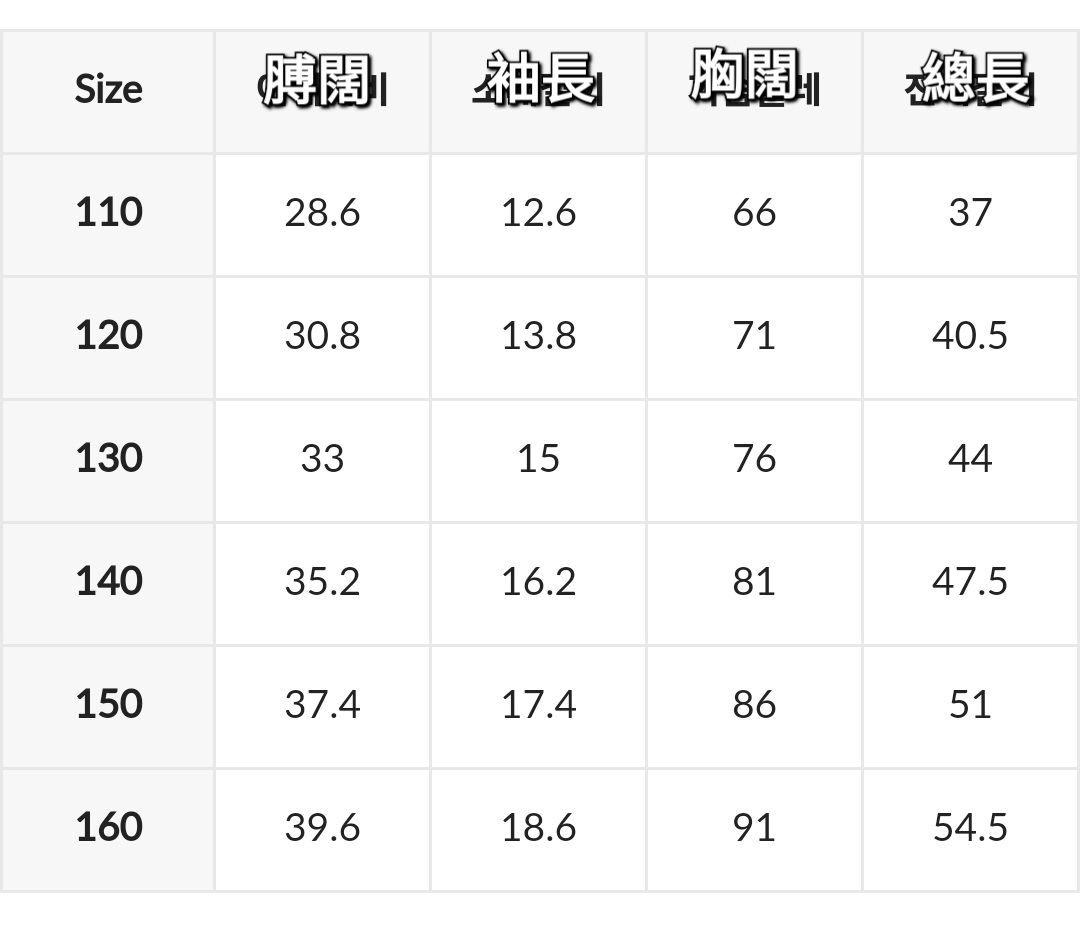Viewport: 1080px width, 936px height.
Task: Click the chest width value 76
Action: point(754,458)
